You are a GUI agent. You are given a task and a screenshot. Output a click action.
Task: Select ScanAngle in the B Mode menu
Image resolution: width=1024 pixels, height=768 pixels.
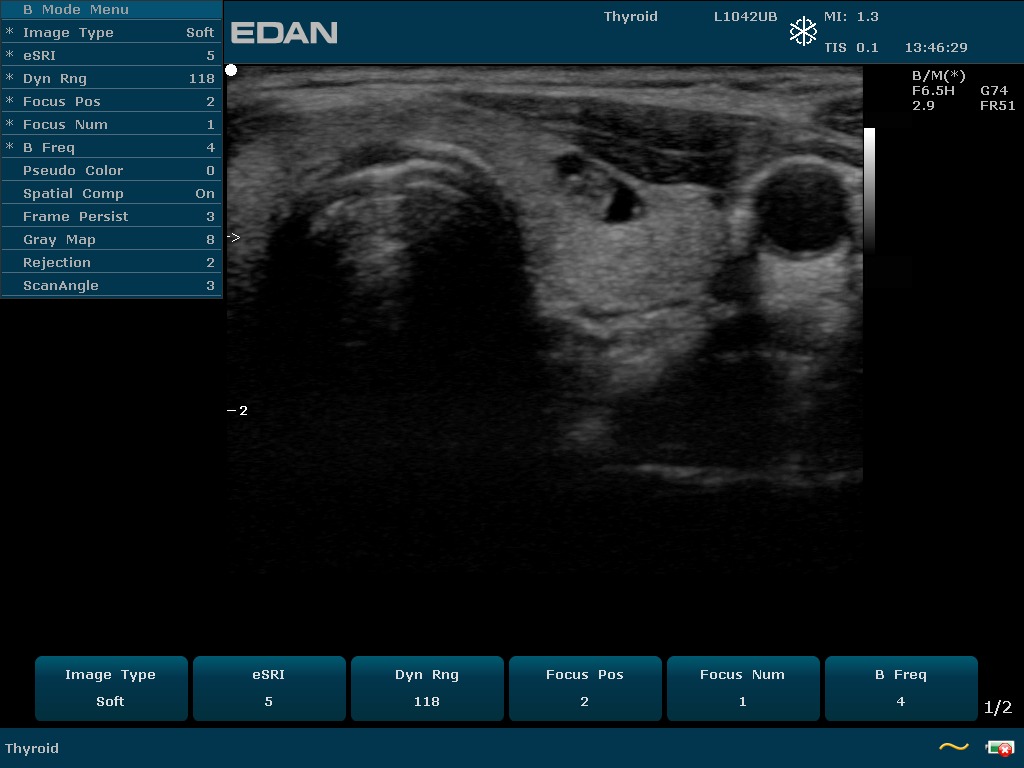coord(111,285)
